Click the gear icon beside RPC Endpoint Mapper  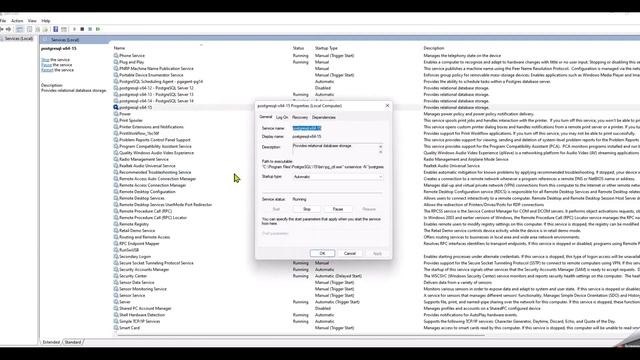coord(116,243)
